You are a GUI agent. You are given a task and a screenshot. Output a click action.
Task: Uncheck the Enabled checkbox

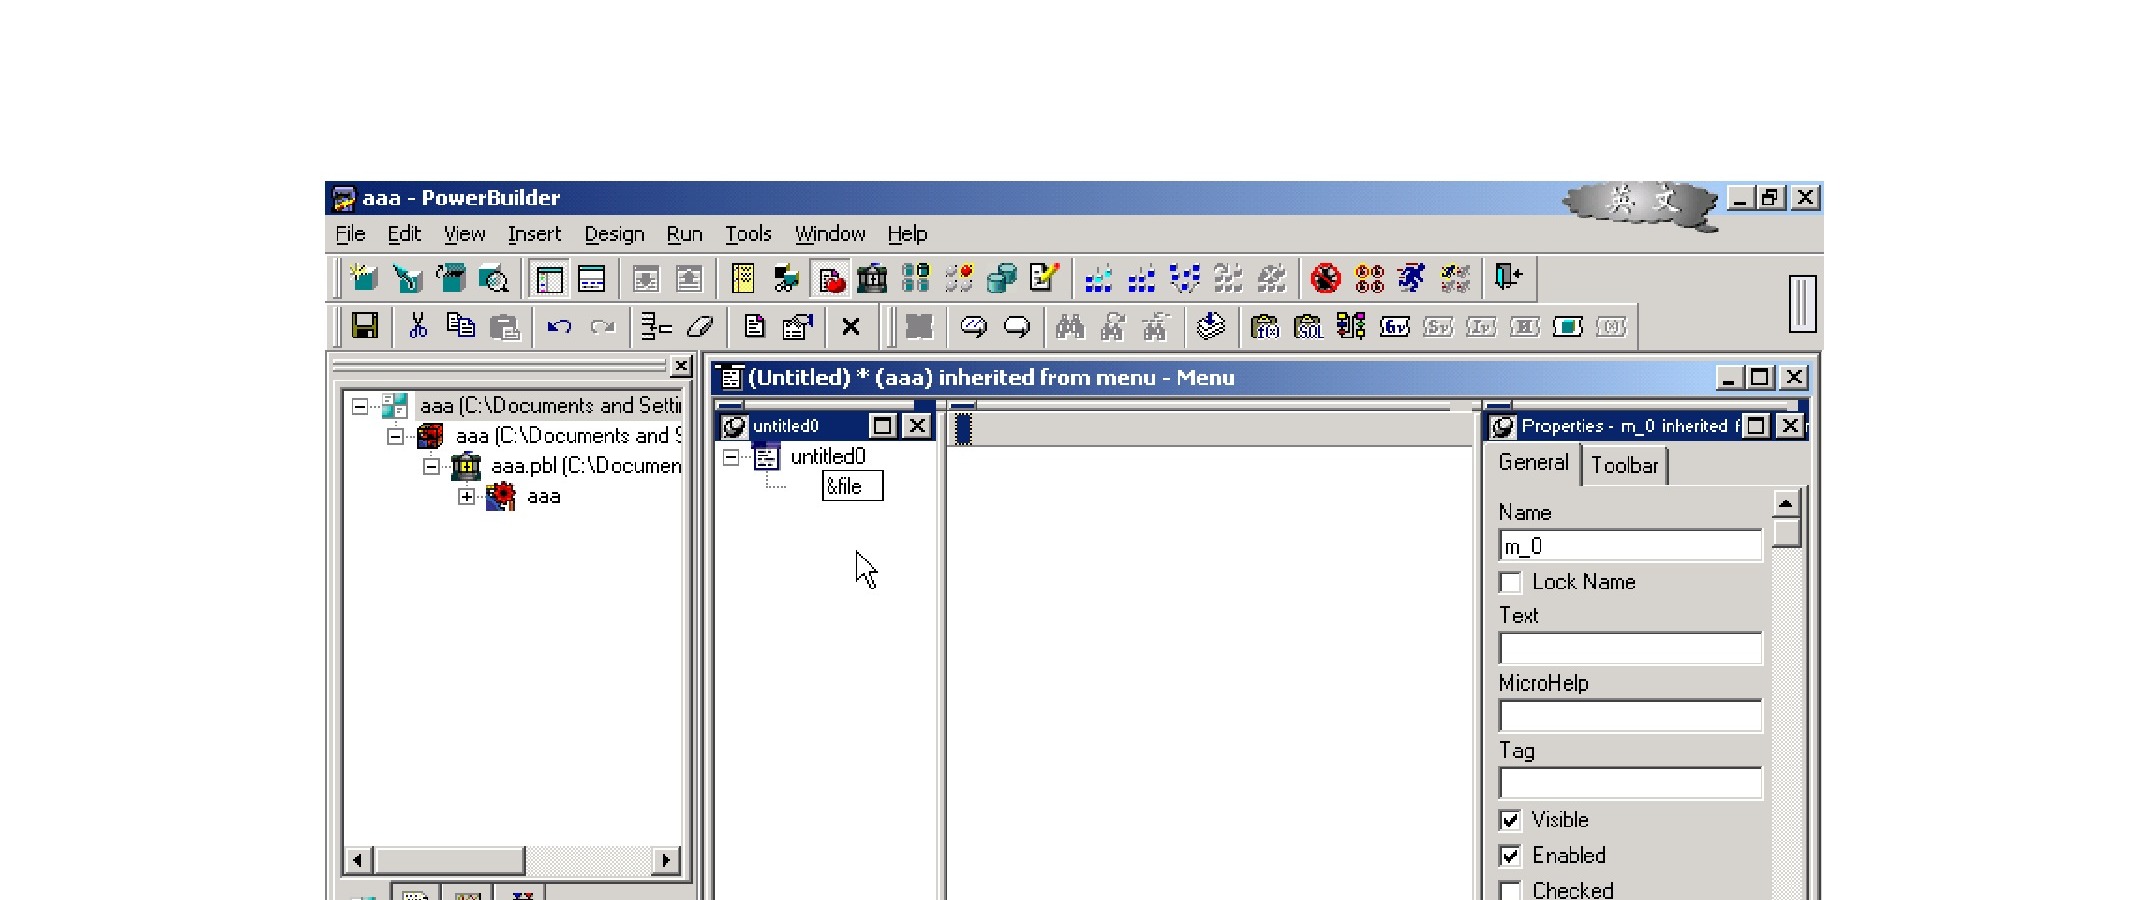point(1510,856)
